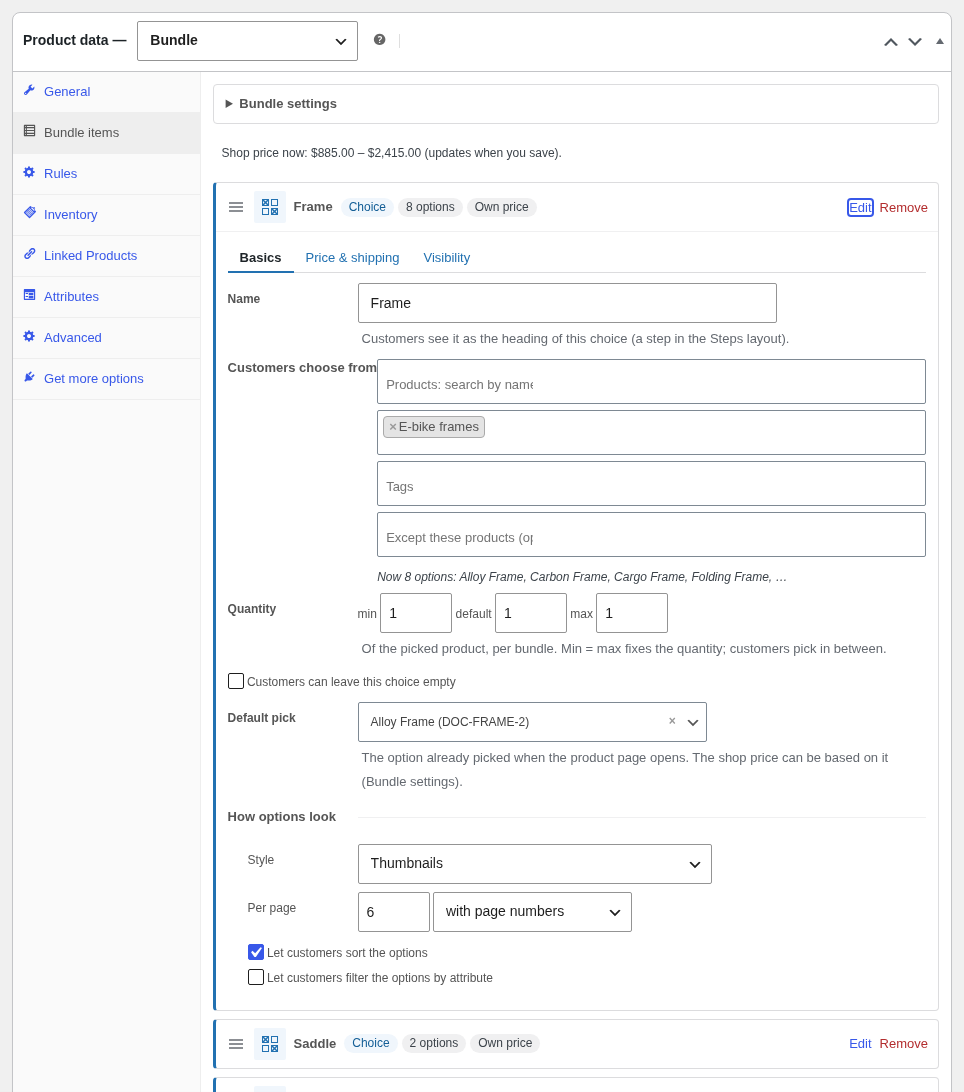Remove the Frame bundle item
The width and height of the screenshot is (964, 1092).
click(903, 208)
